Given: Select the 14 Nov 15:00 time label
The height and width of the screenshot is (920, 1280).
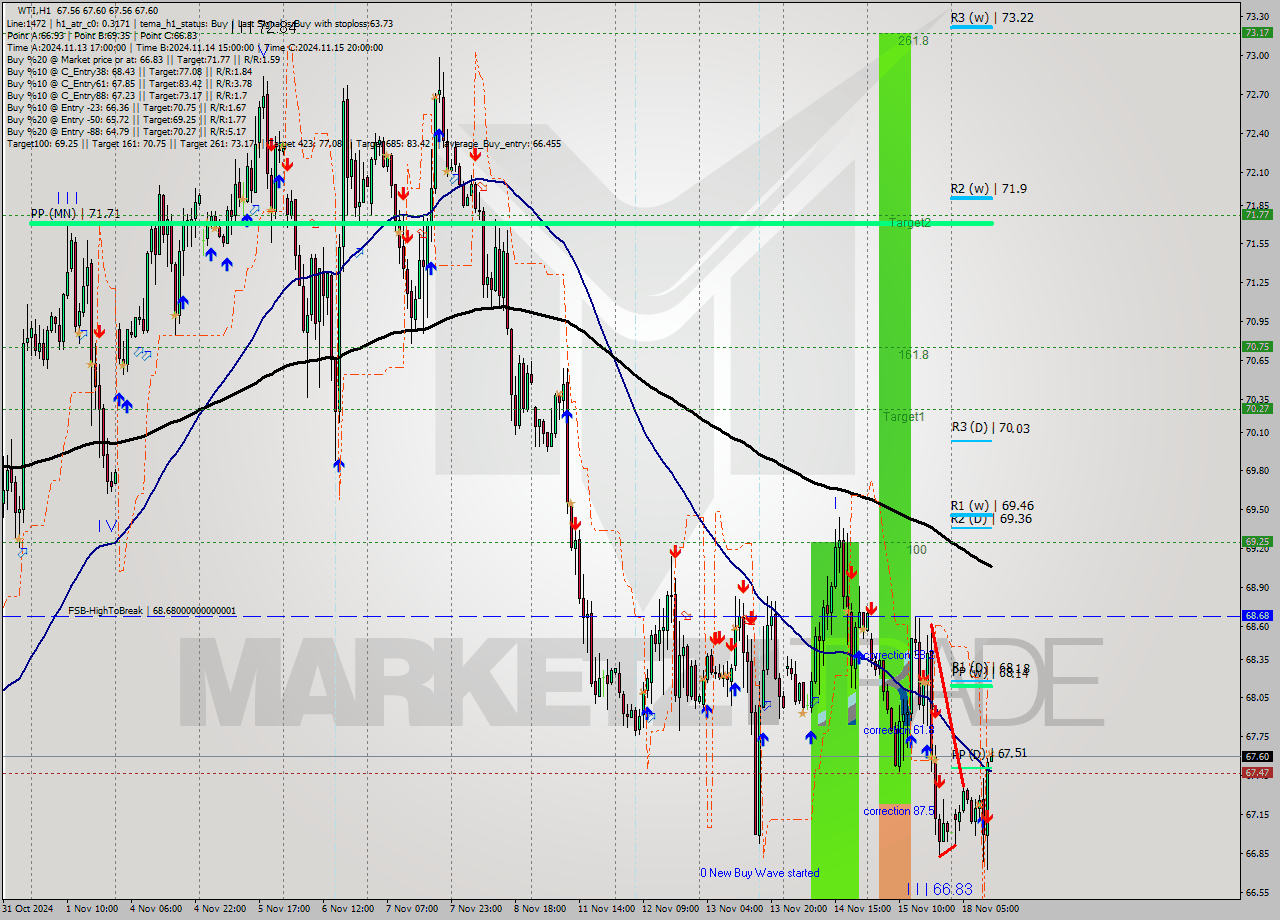Looking at the screenshot, I should [x=863, y=909].
